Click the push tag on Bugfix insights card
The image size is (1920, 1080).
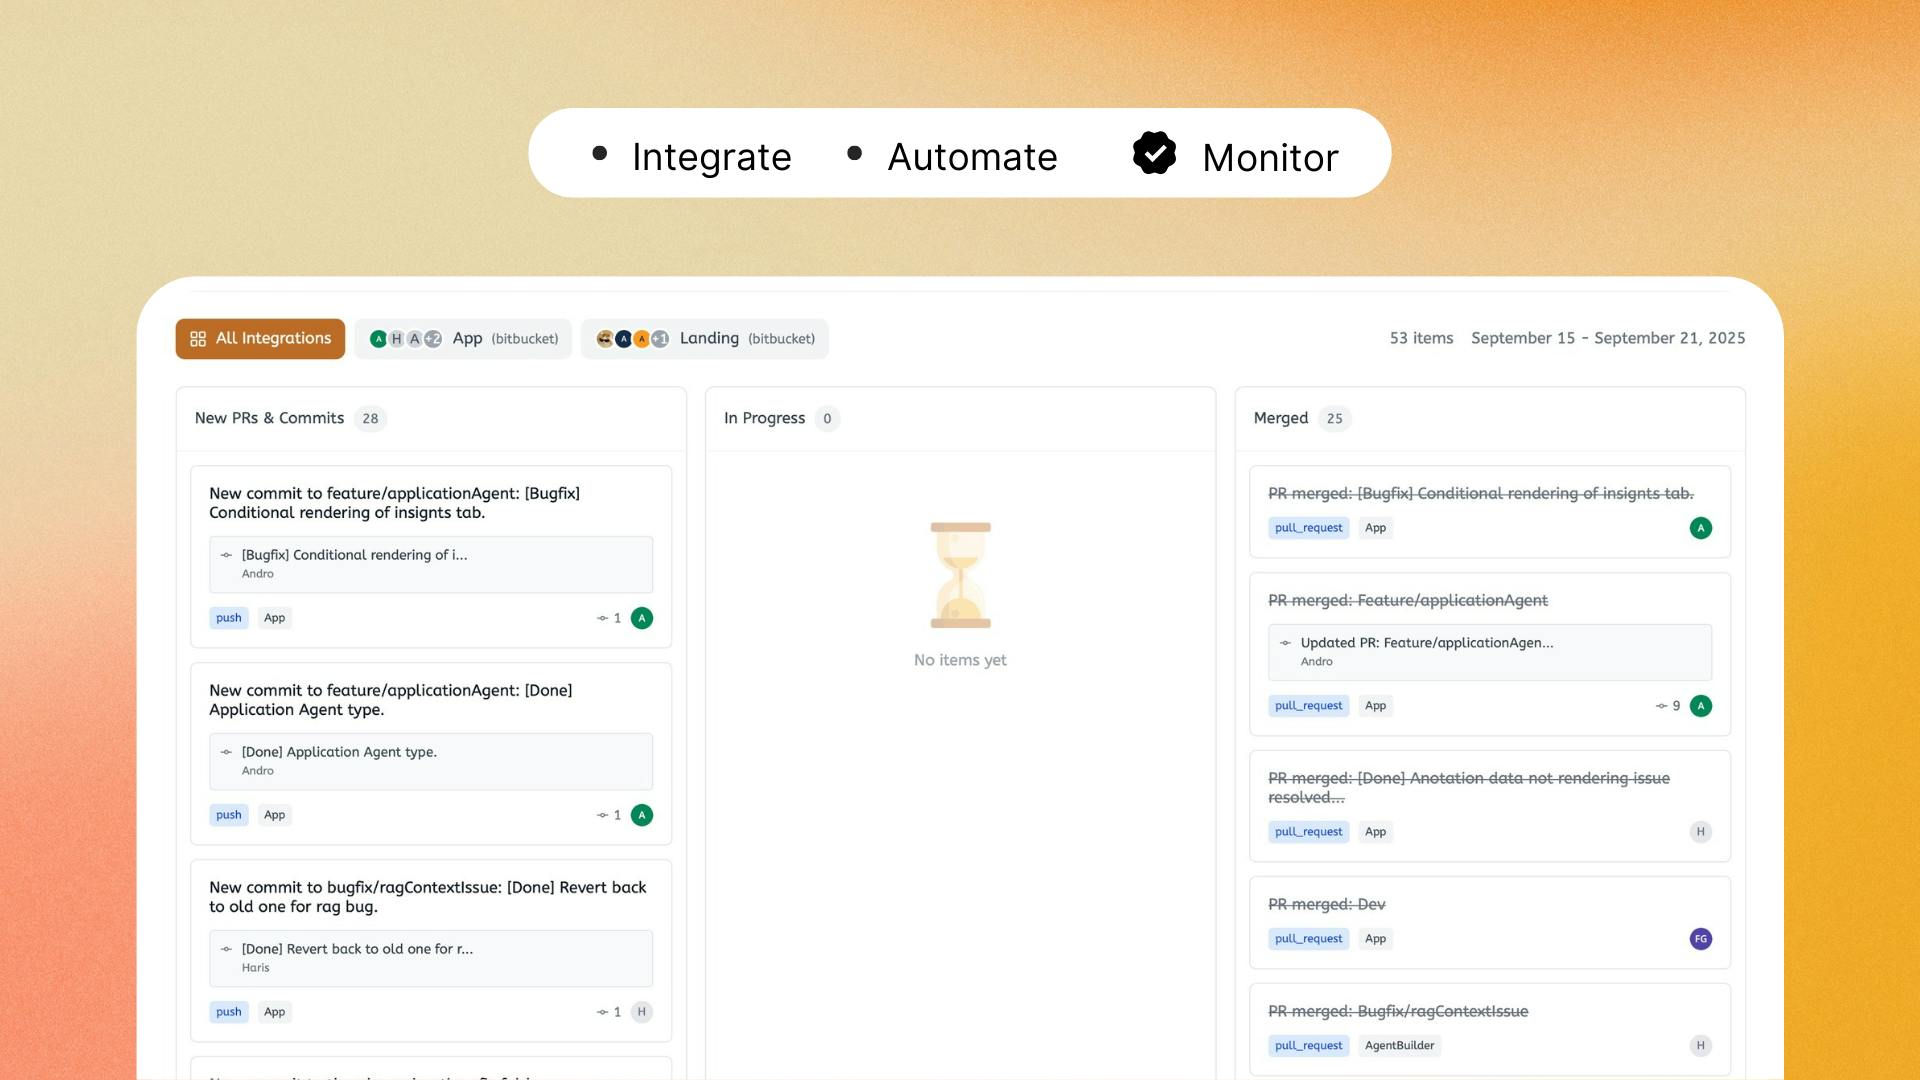coord(229,618)
